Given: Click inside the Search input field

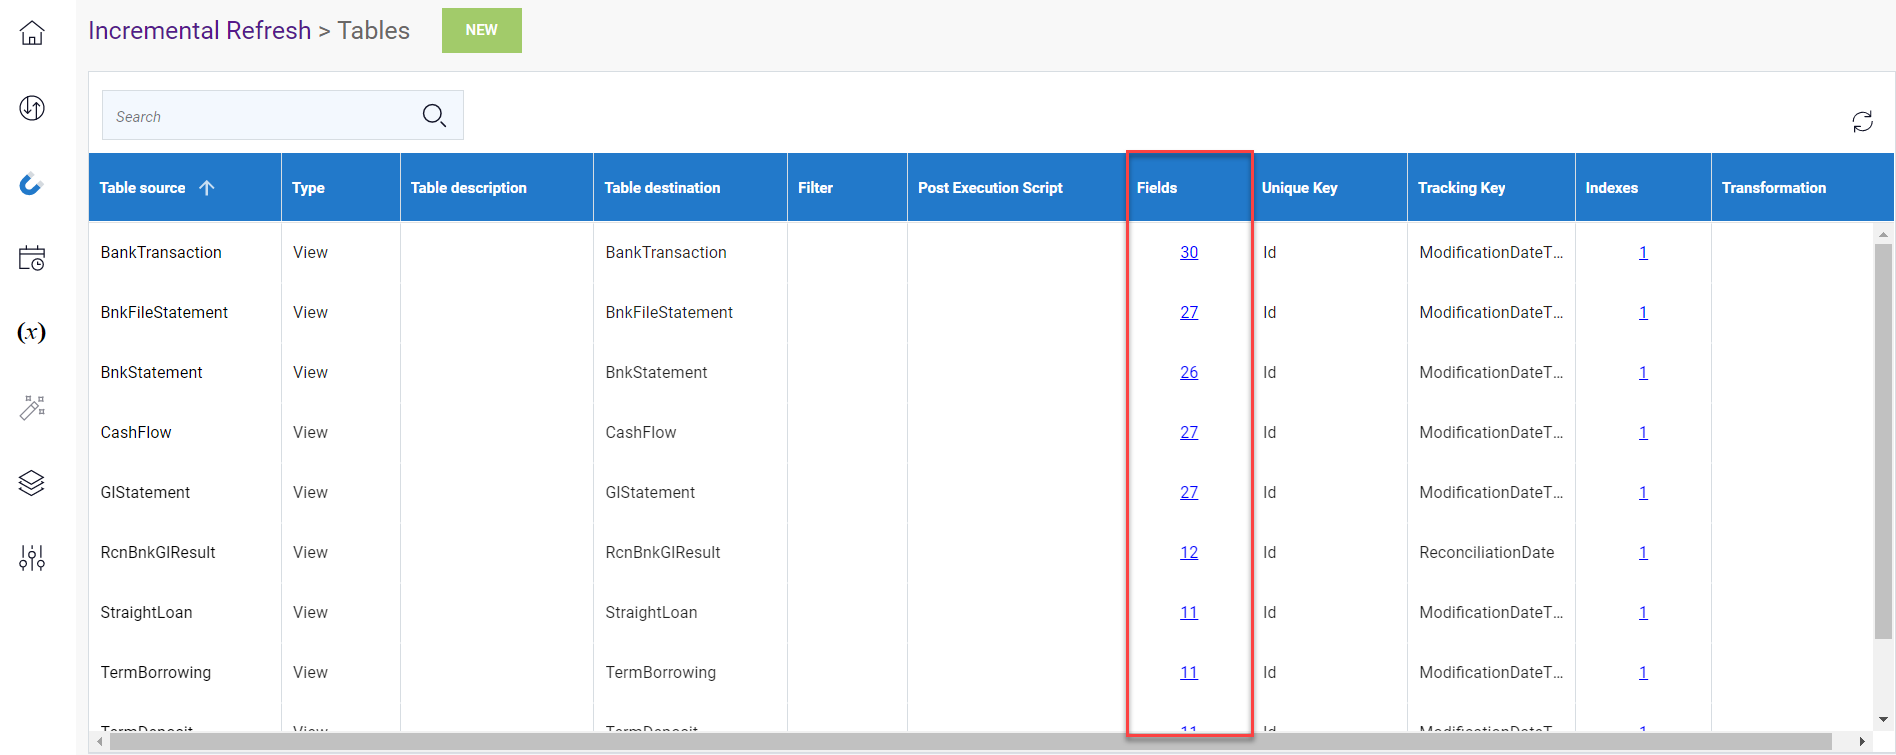Looking at the screenshot, I should click(260, 117).
